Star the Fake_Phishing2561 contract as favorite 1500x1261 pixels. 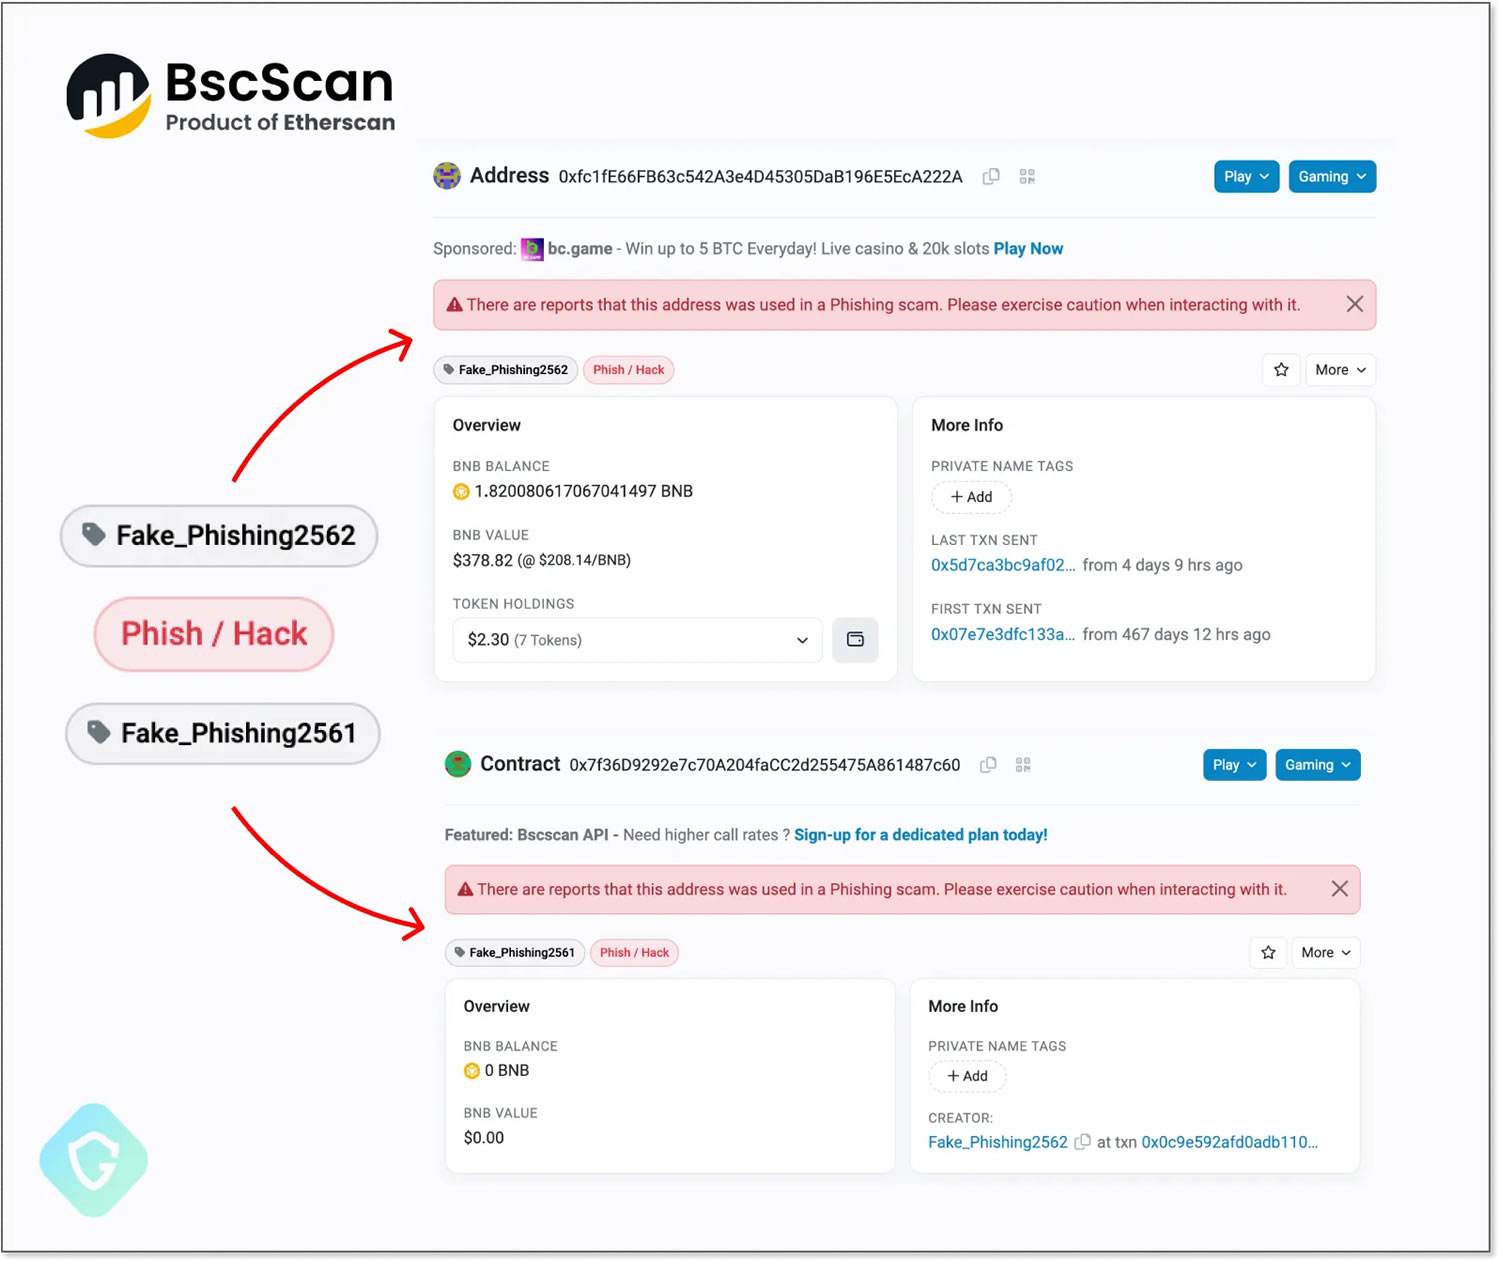1268,953
